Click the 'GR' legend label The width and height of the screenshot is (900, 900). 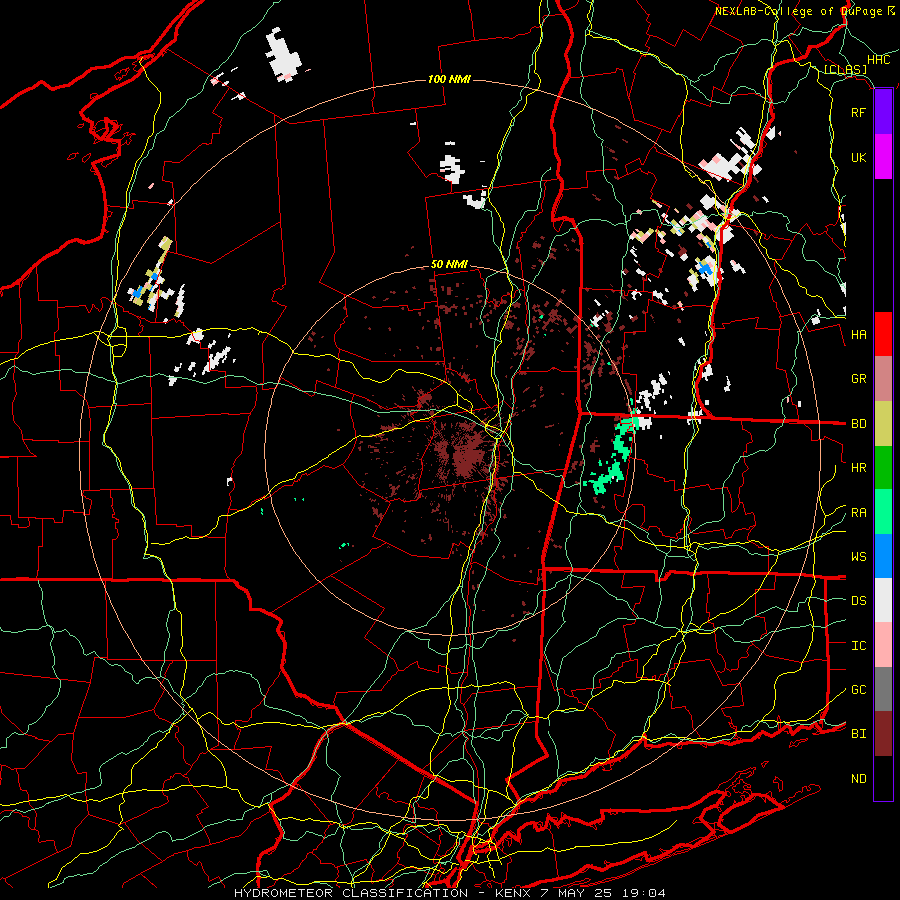(x=858, y=379)
